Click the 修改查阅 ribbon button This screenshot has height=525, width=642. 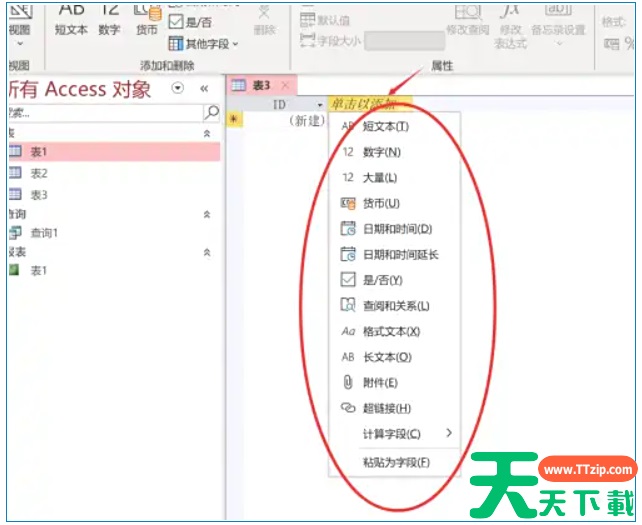click(468, 20)
